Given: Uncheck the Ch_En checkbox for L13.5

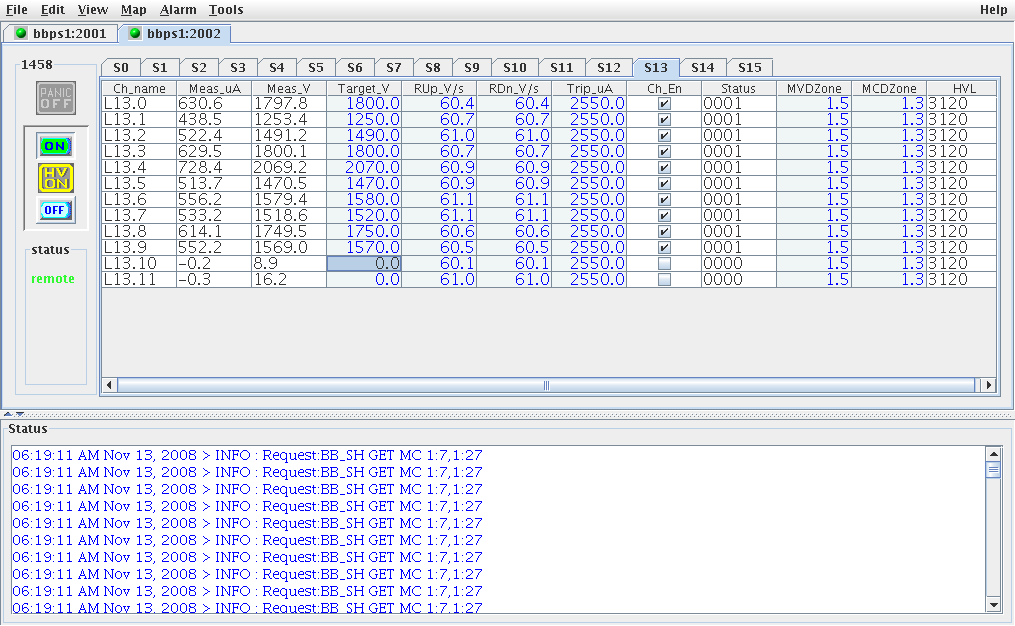Looking at the screenshot, I should coord(664,184).
